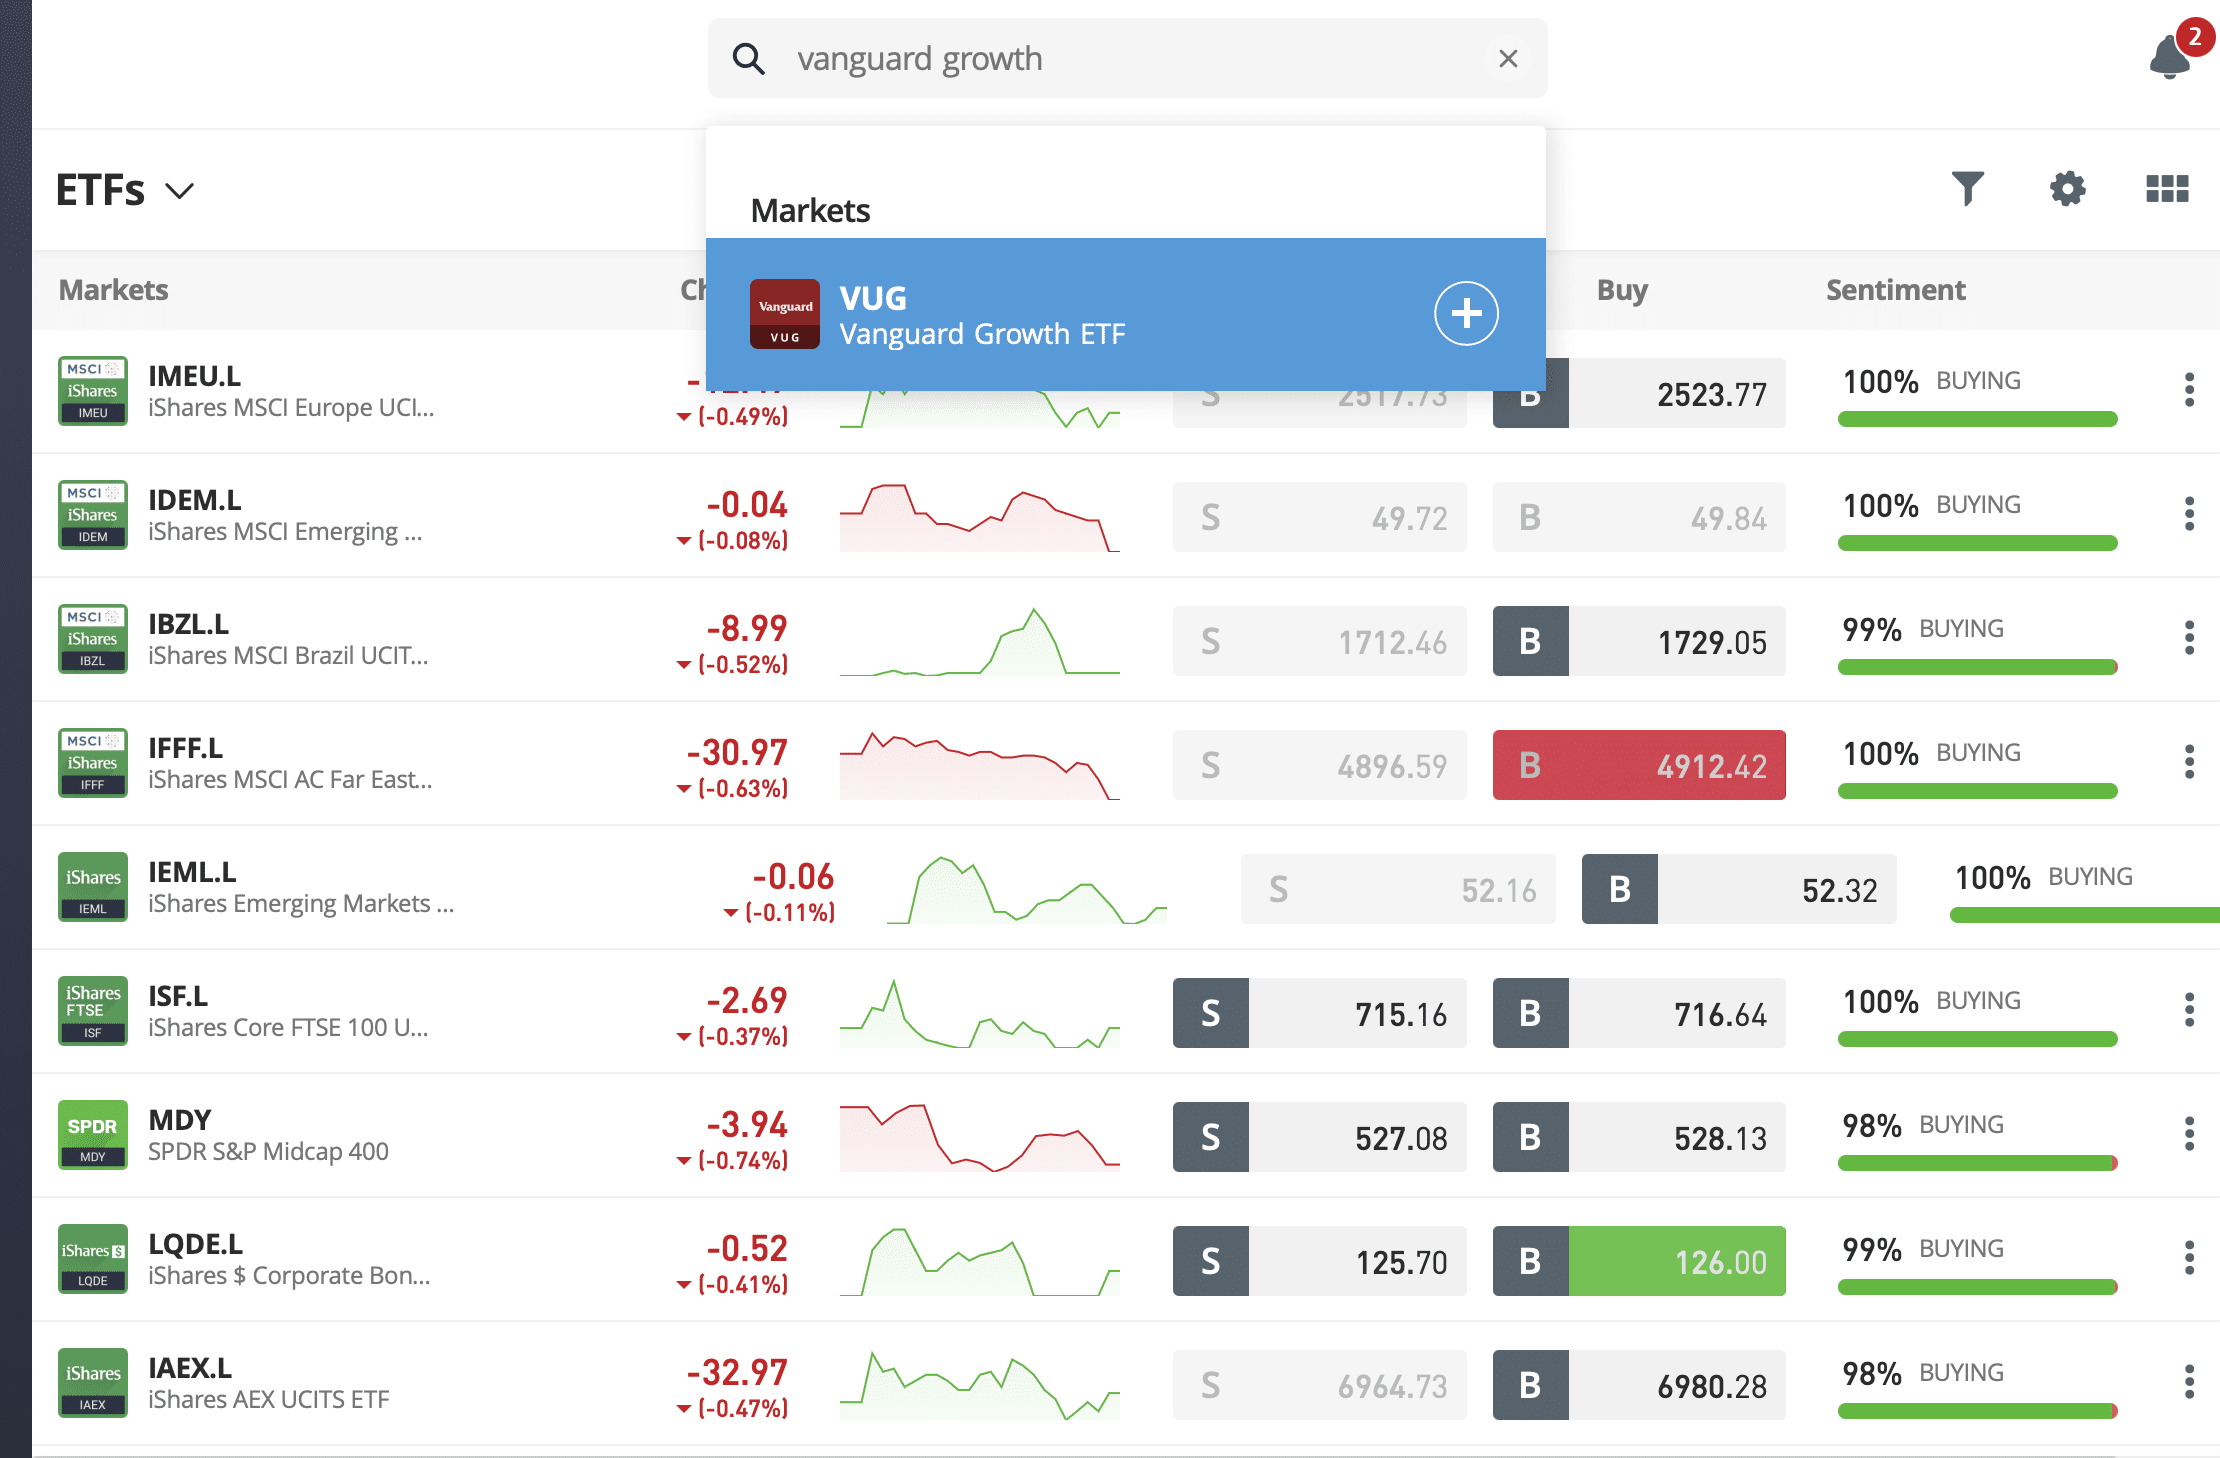Open IFFF.L row options menu
Image resolution: width=2220 pixels, height=1458 pixels.
coord(2189,762)
